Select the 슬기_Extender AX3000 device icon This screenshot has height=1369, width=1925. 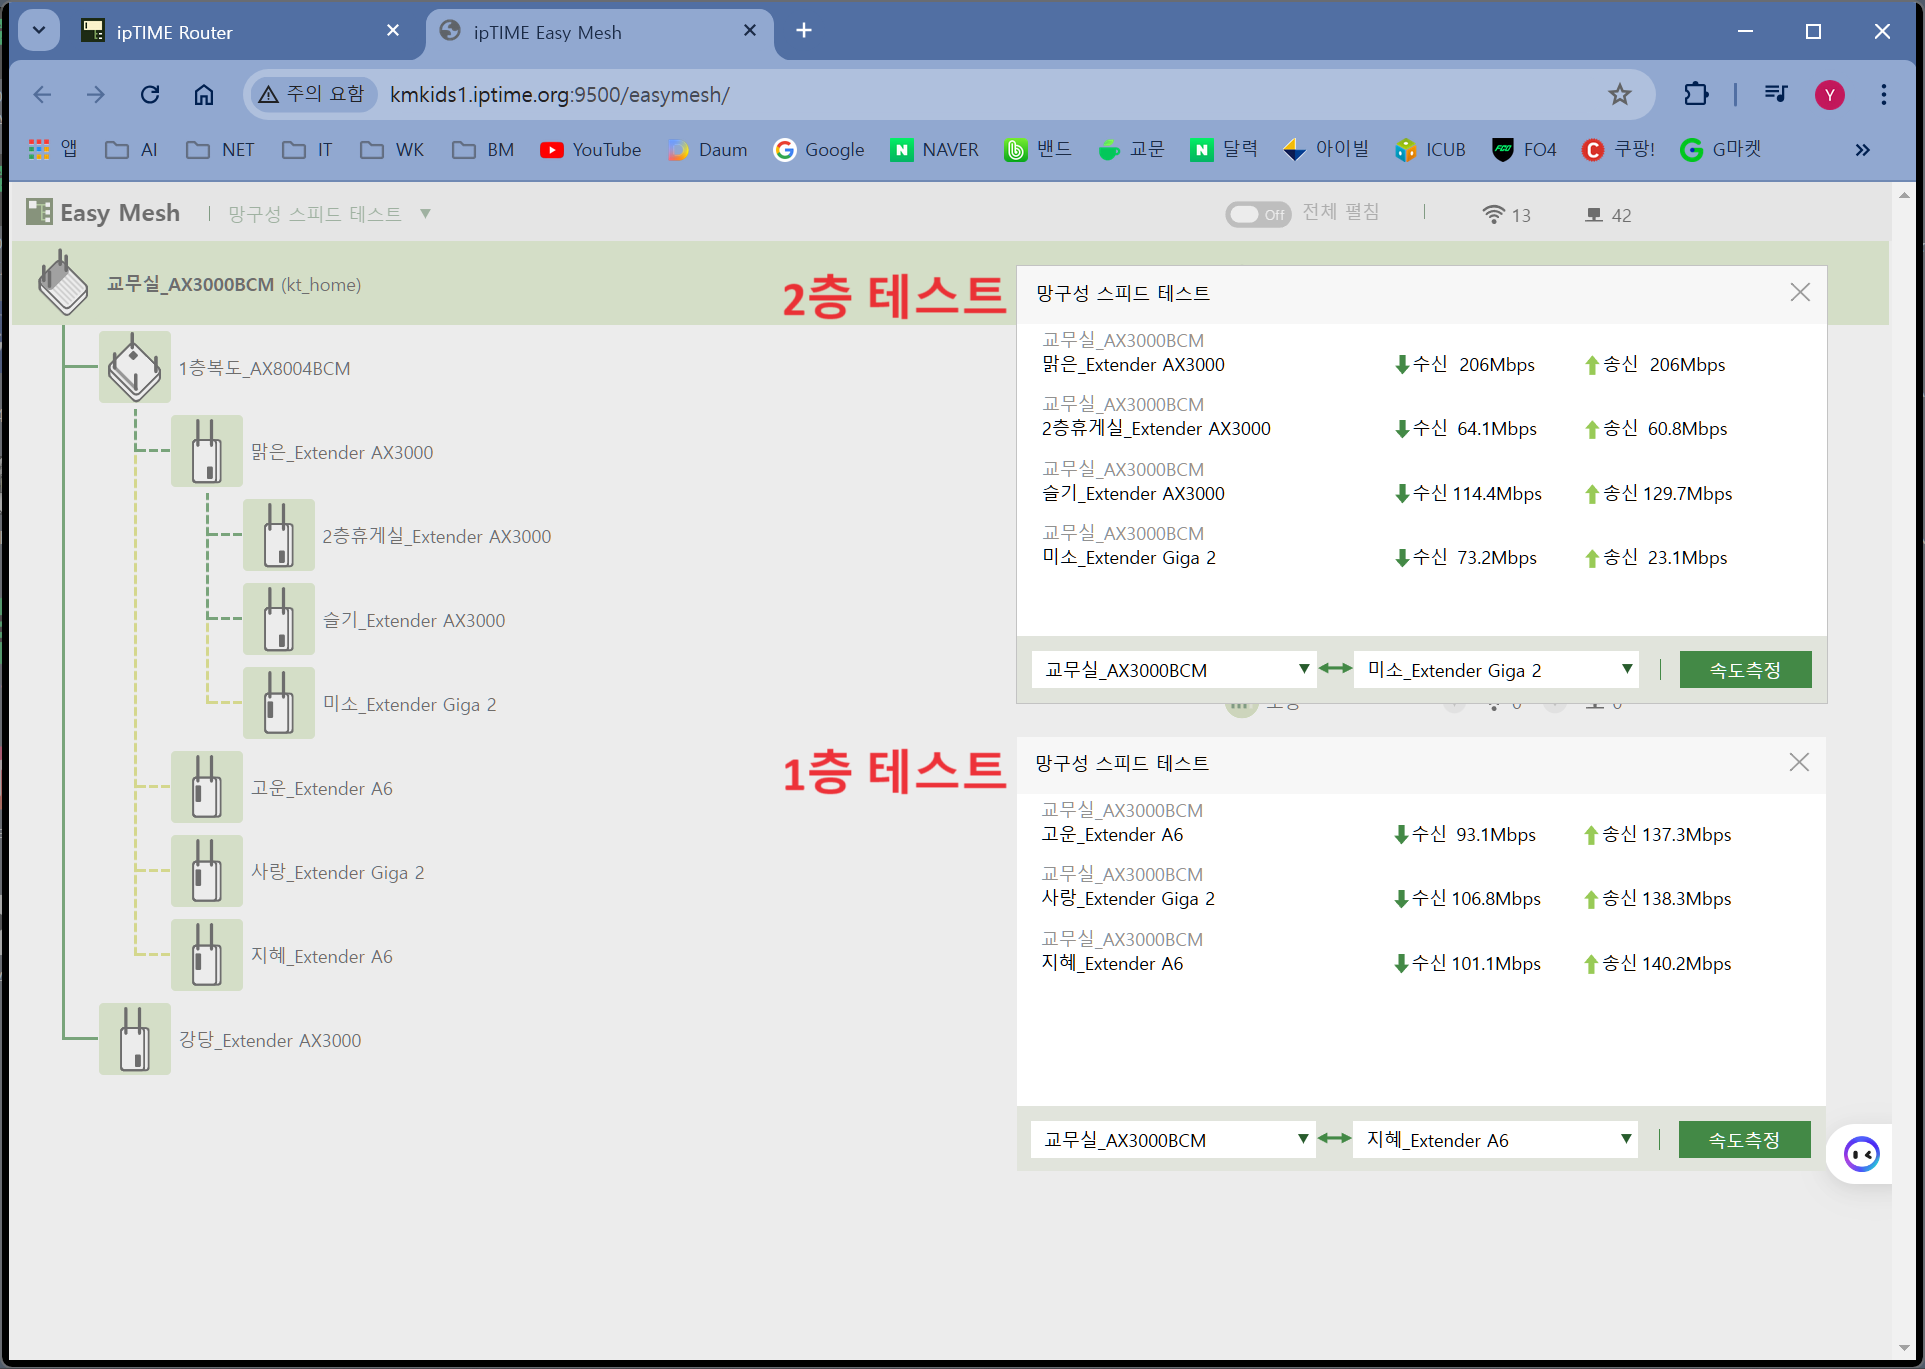pyautogui.click(x=279, y=619)
